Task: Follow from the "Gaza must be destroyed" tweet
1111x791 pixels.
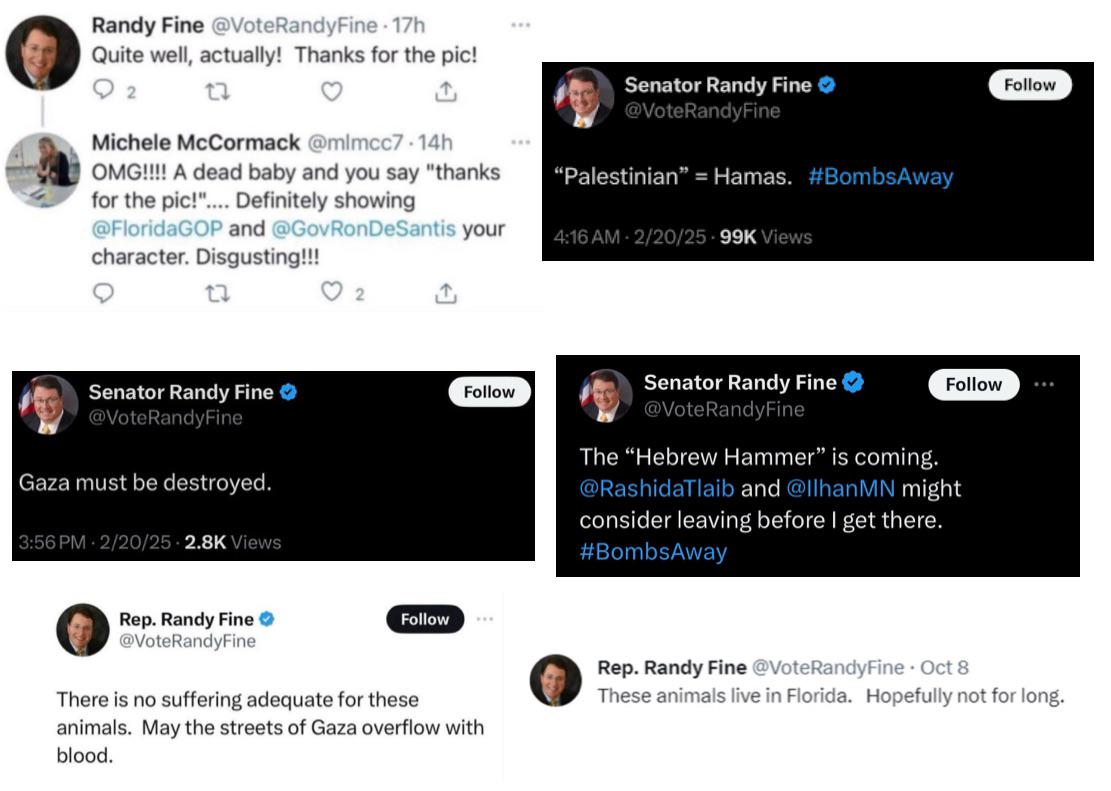Action: pos(489,392)
